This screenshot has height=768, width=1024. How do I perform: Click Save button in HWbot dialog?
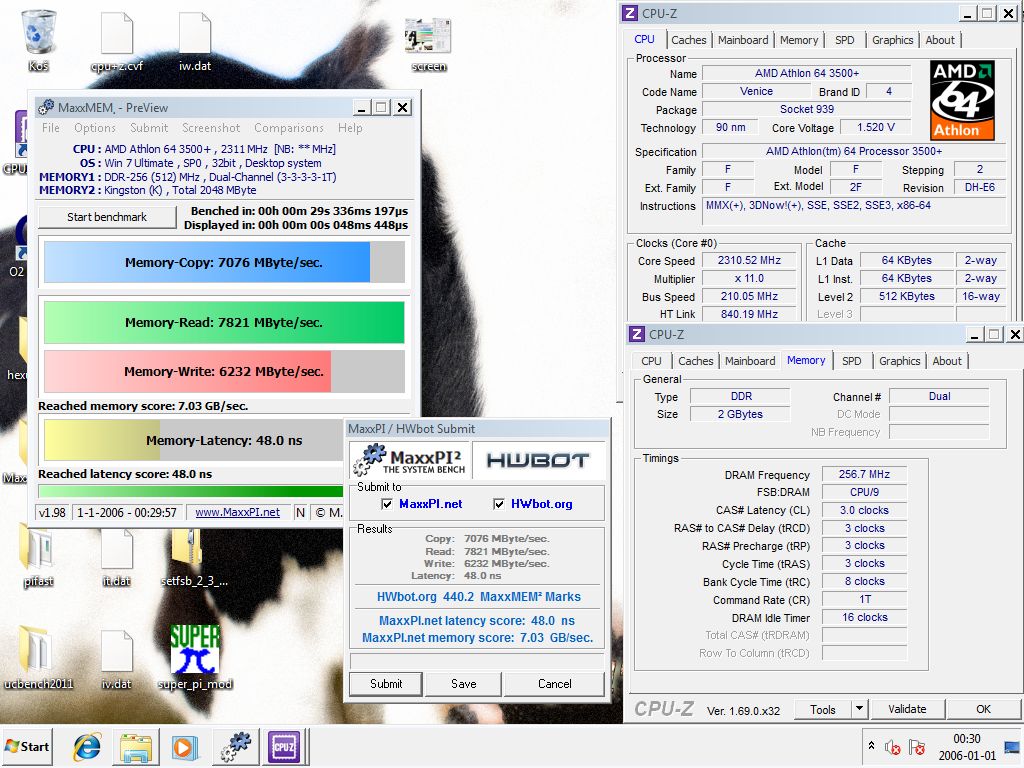pos(464,684)
